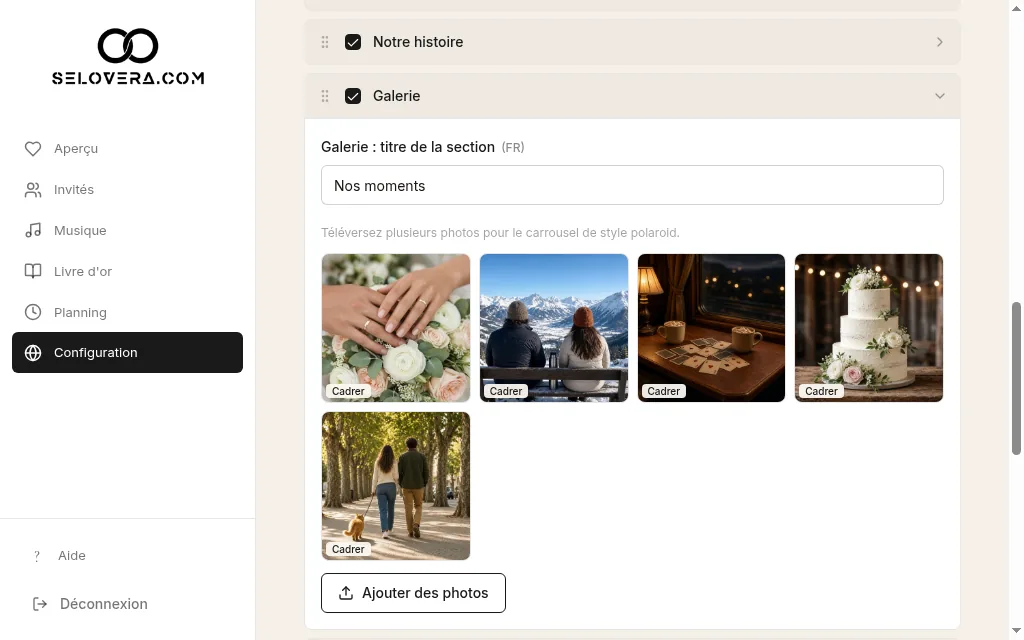Expand the Notre histoire section chevron
The image size is (1024, 640).
940,42
